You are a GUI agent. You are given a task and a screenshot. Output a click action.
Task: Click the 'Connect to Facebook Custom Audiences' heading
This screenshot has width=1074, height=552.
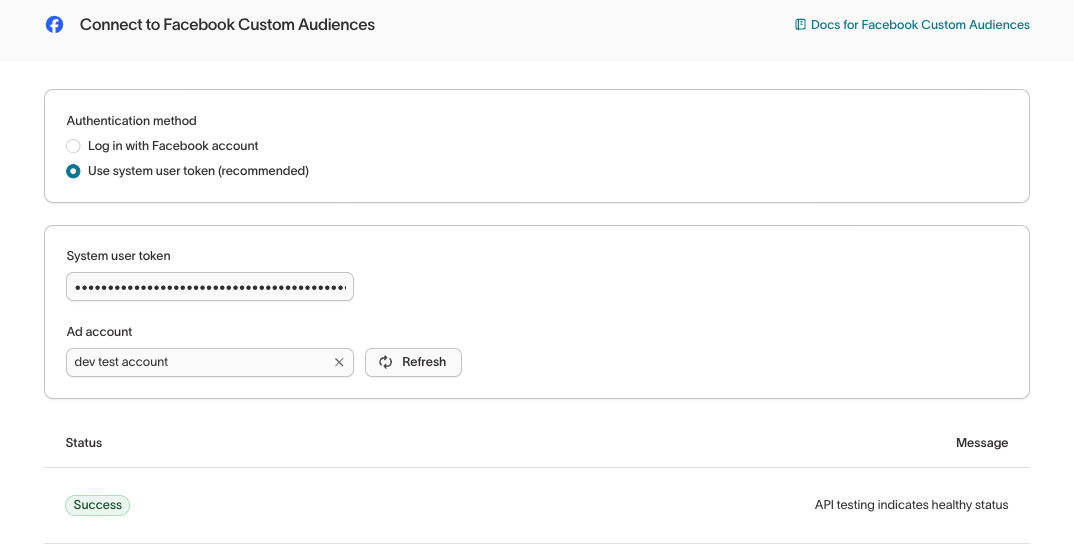coord(227,25)
